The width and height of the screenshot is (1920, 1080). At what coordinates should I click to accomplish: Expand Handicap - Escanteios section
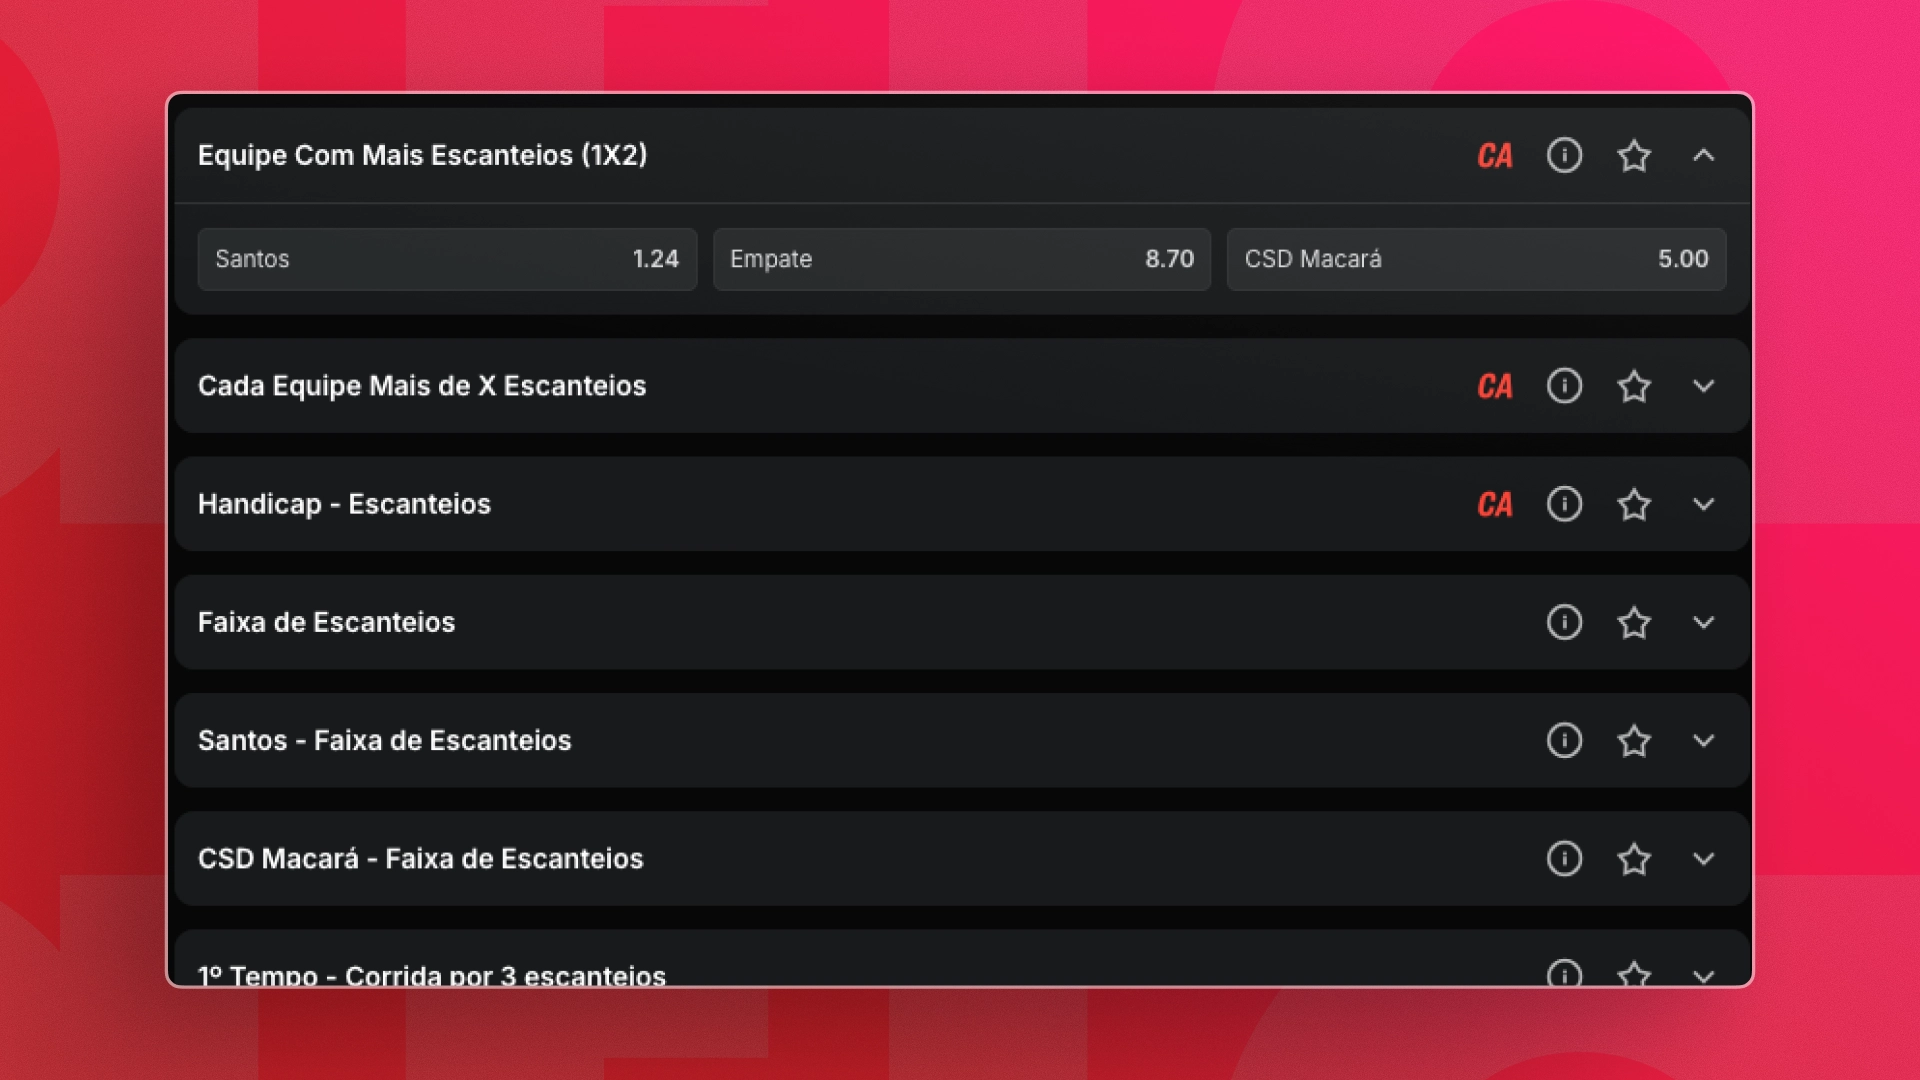coord(1704,504)
